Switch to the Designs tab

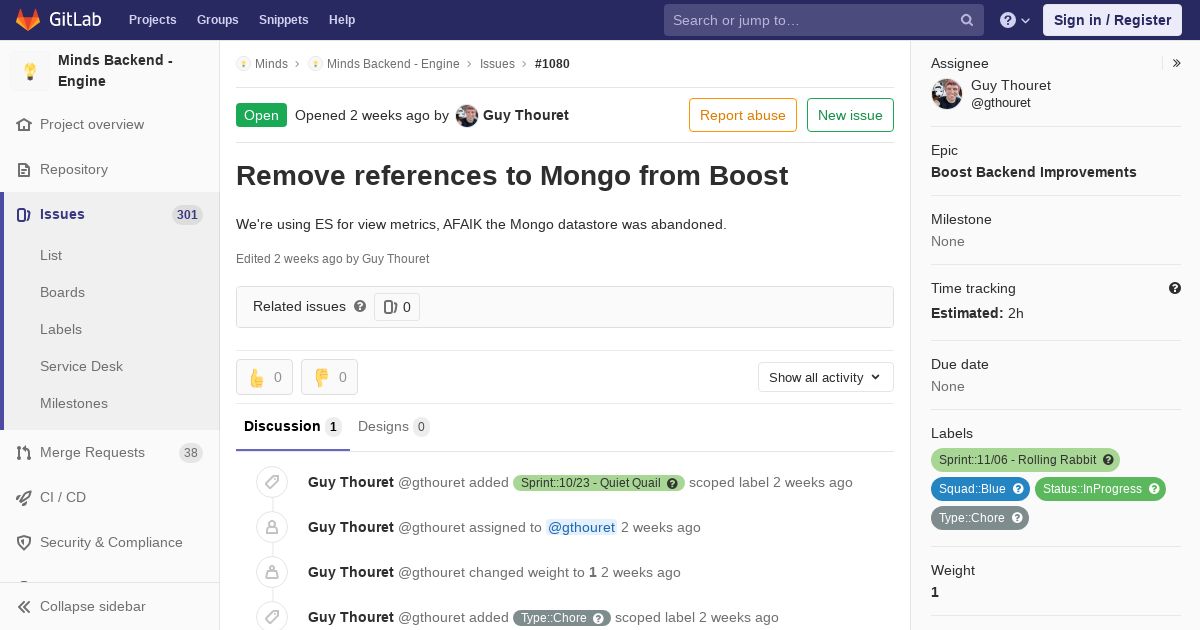(x=394, y=427)
